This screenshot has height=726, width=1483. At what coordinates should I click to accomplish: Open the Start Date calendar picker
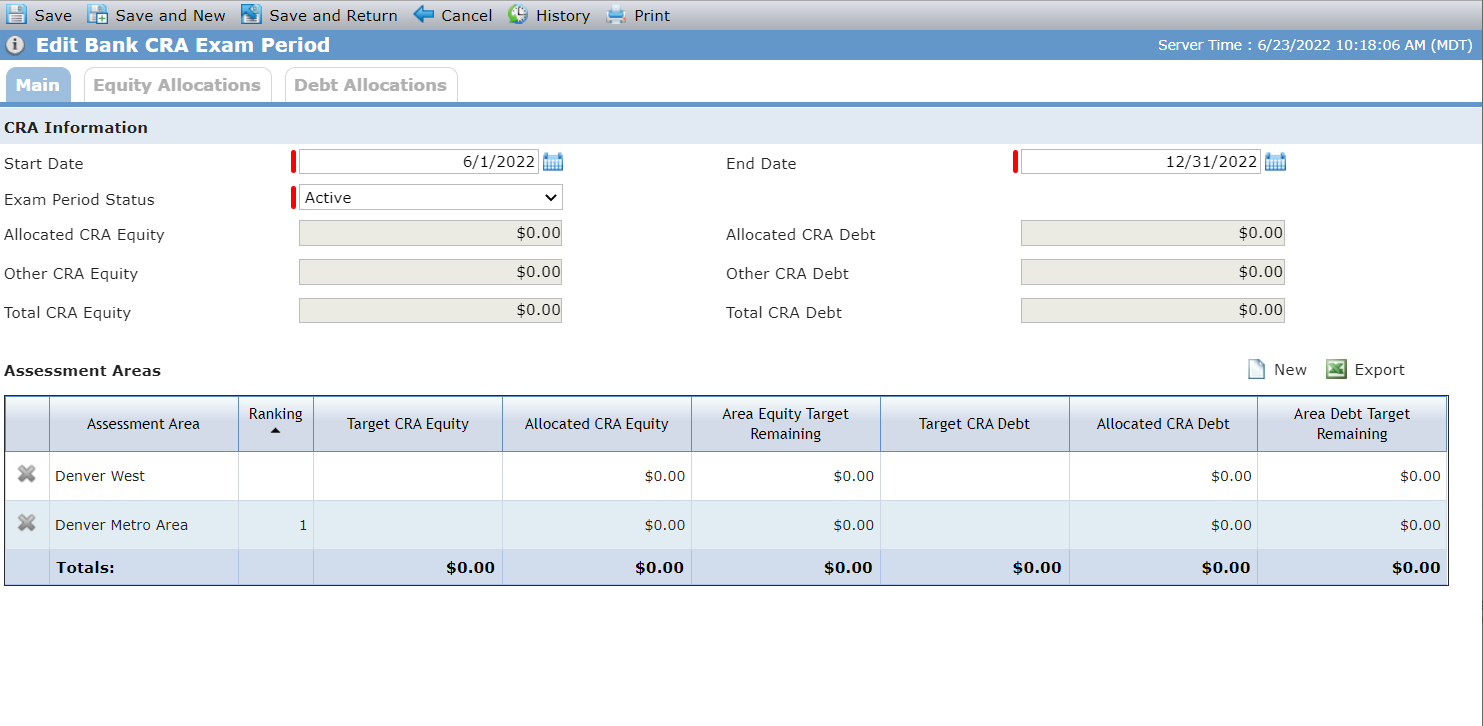click(553, 162)
